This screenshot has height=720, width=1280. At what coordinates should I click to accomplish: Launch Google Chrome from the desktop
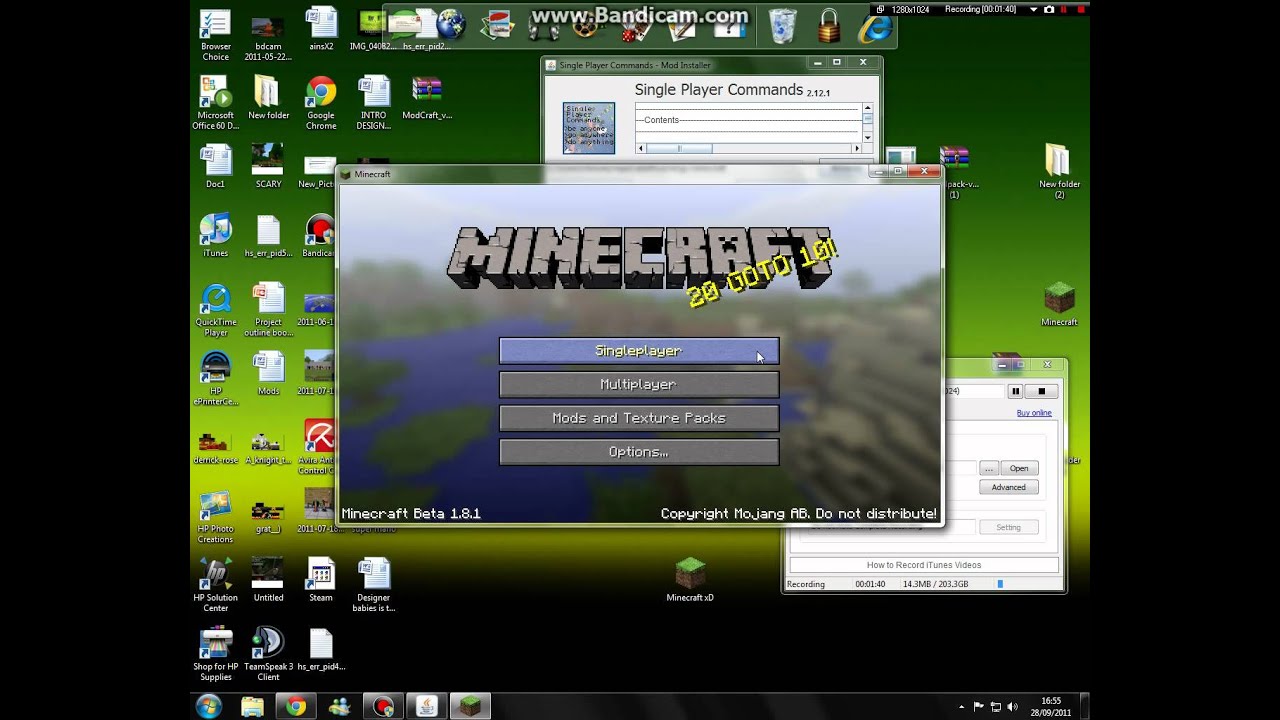pos(321,103)
